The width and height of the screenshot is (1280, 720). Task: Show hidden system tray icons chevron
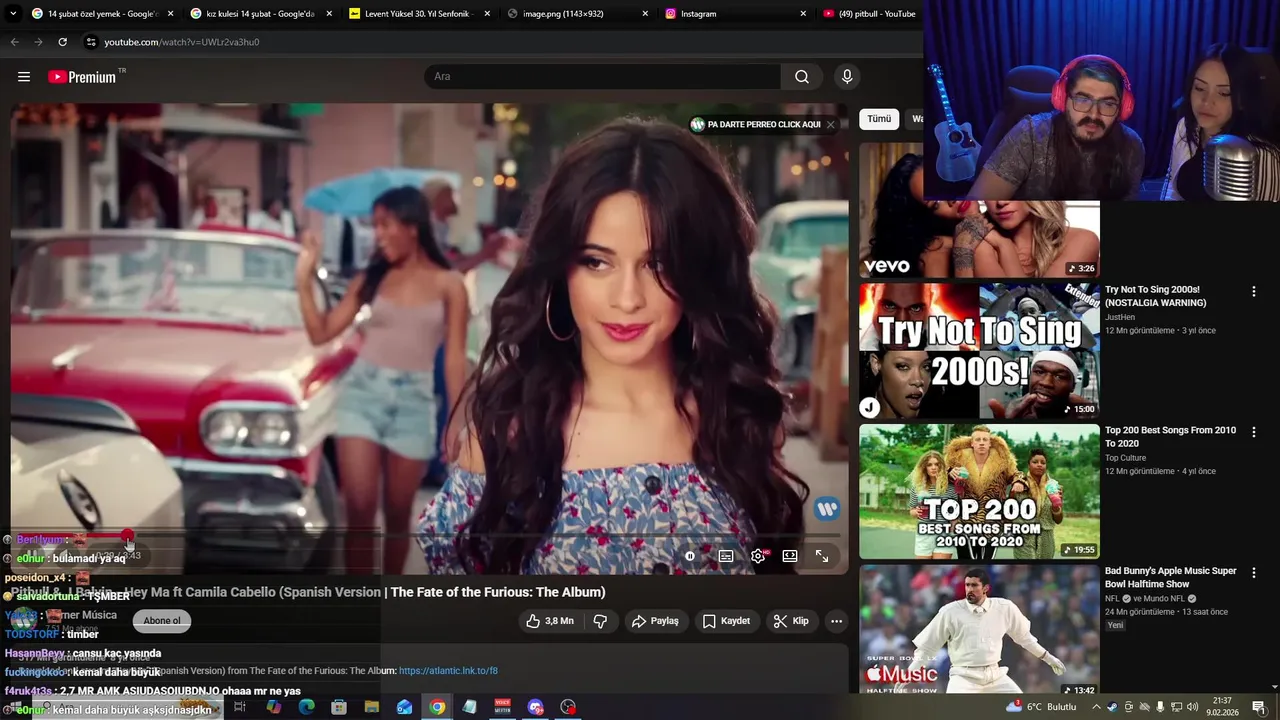click(1096, 707)
